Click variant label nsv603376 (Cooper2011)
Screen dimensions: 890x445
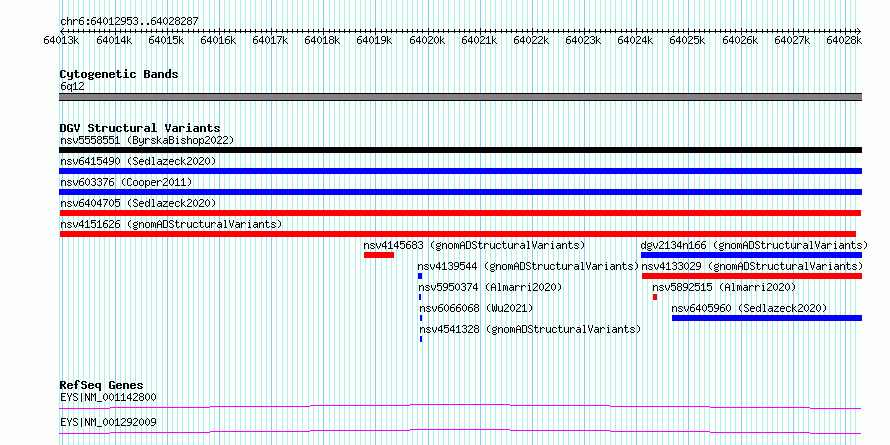tap(126, 182)
